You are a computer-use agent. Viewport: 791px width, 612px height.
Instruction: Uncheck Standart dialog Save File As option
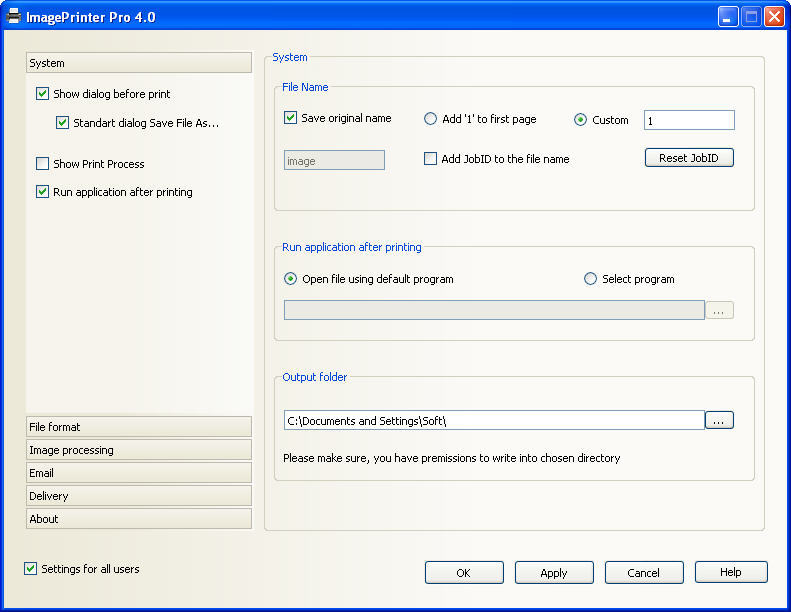coord(62,123)
